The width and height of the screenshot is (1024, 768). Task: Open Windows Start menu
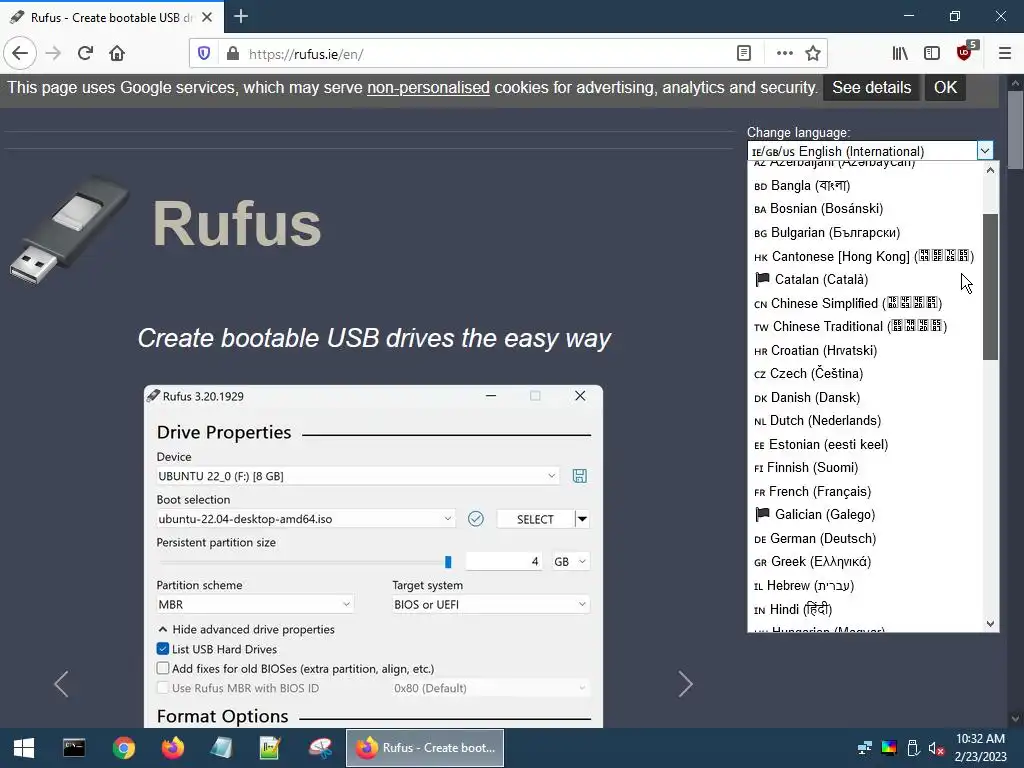24,748
